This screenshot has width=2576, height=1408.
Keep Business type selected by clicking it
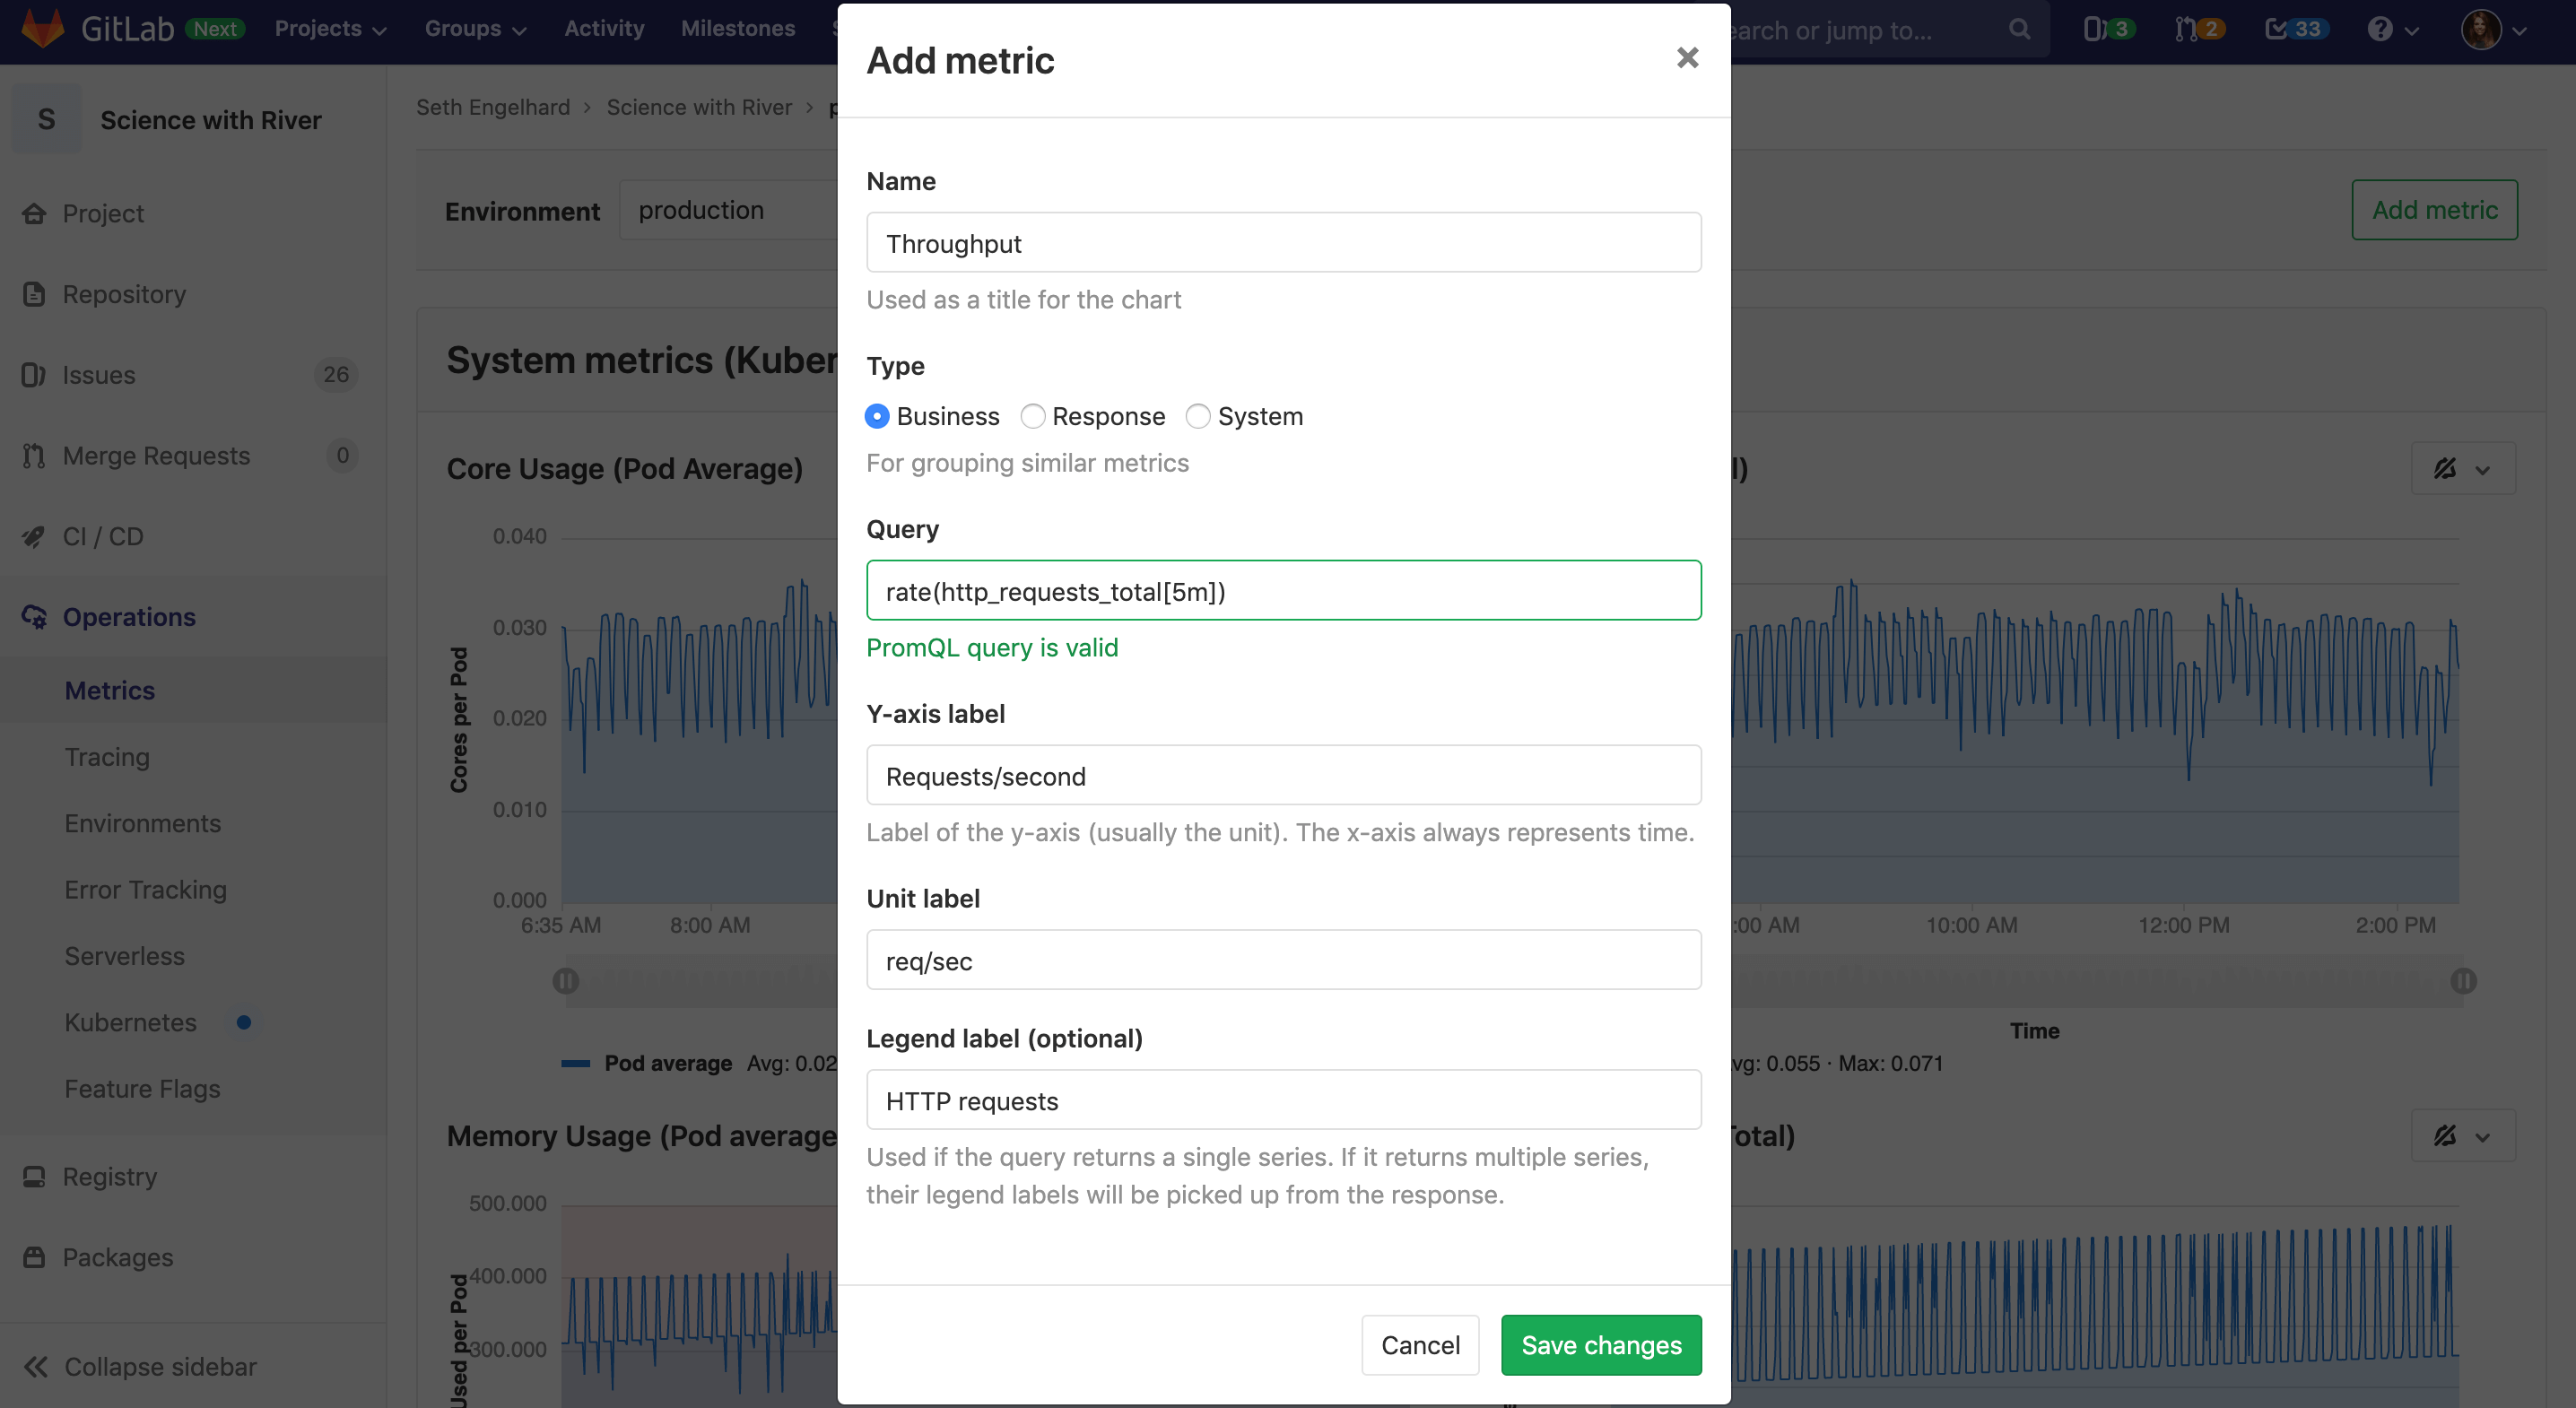877,416
